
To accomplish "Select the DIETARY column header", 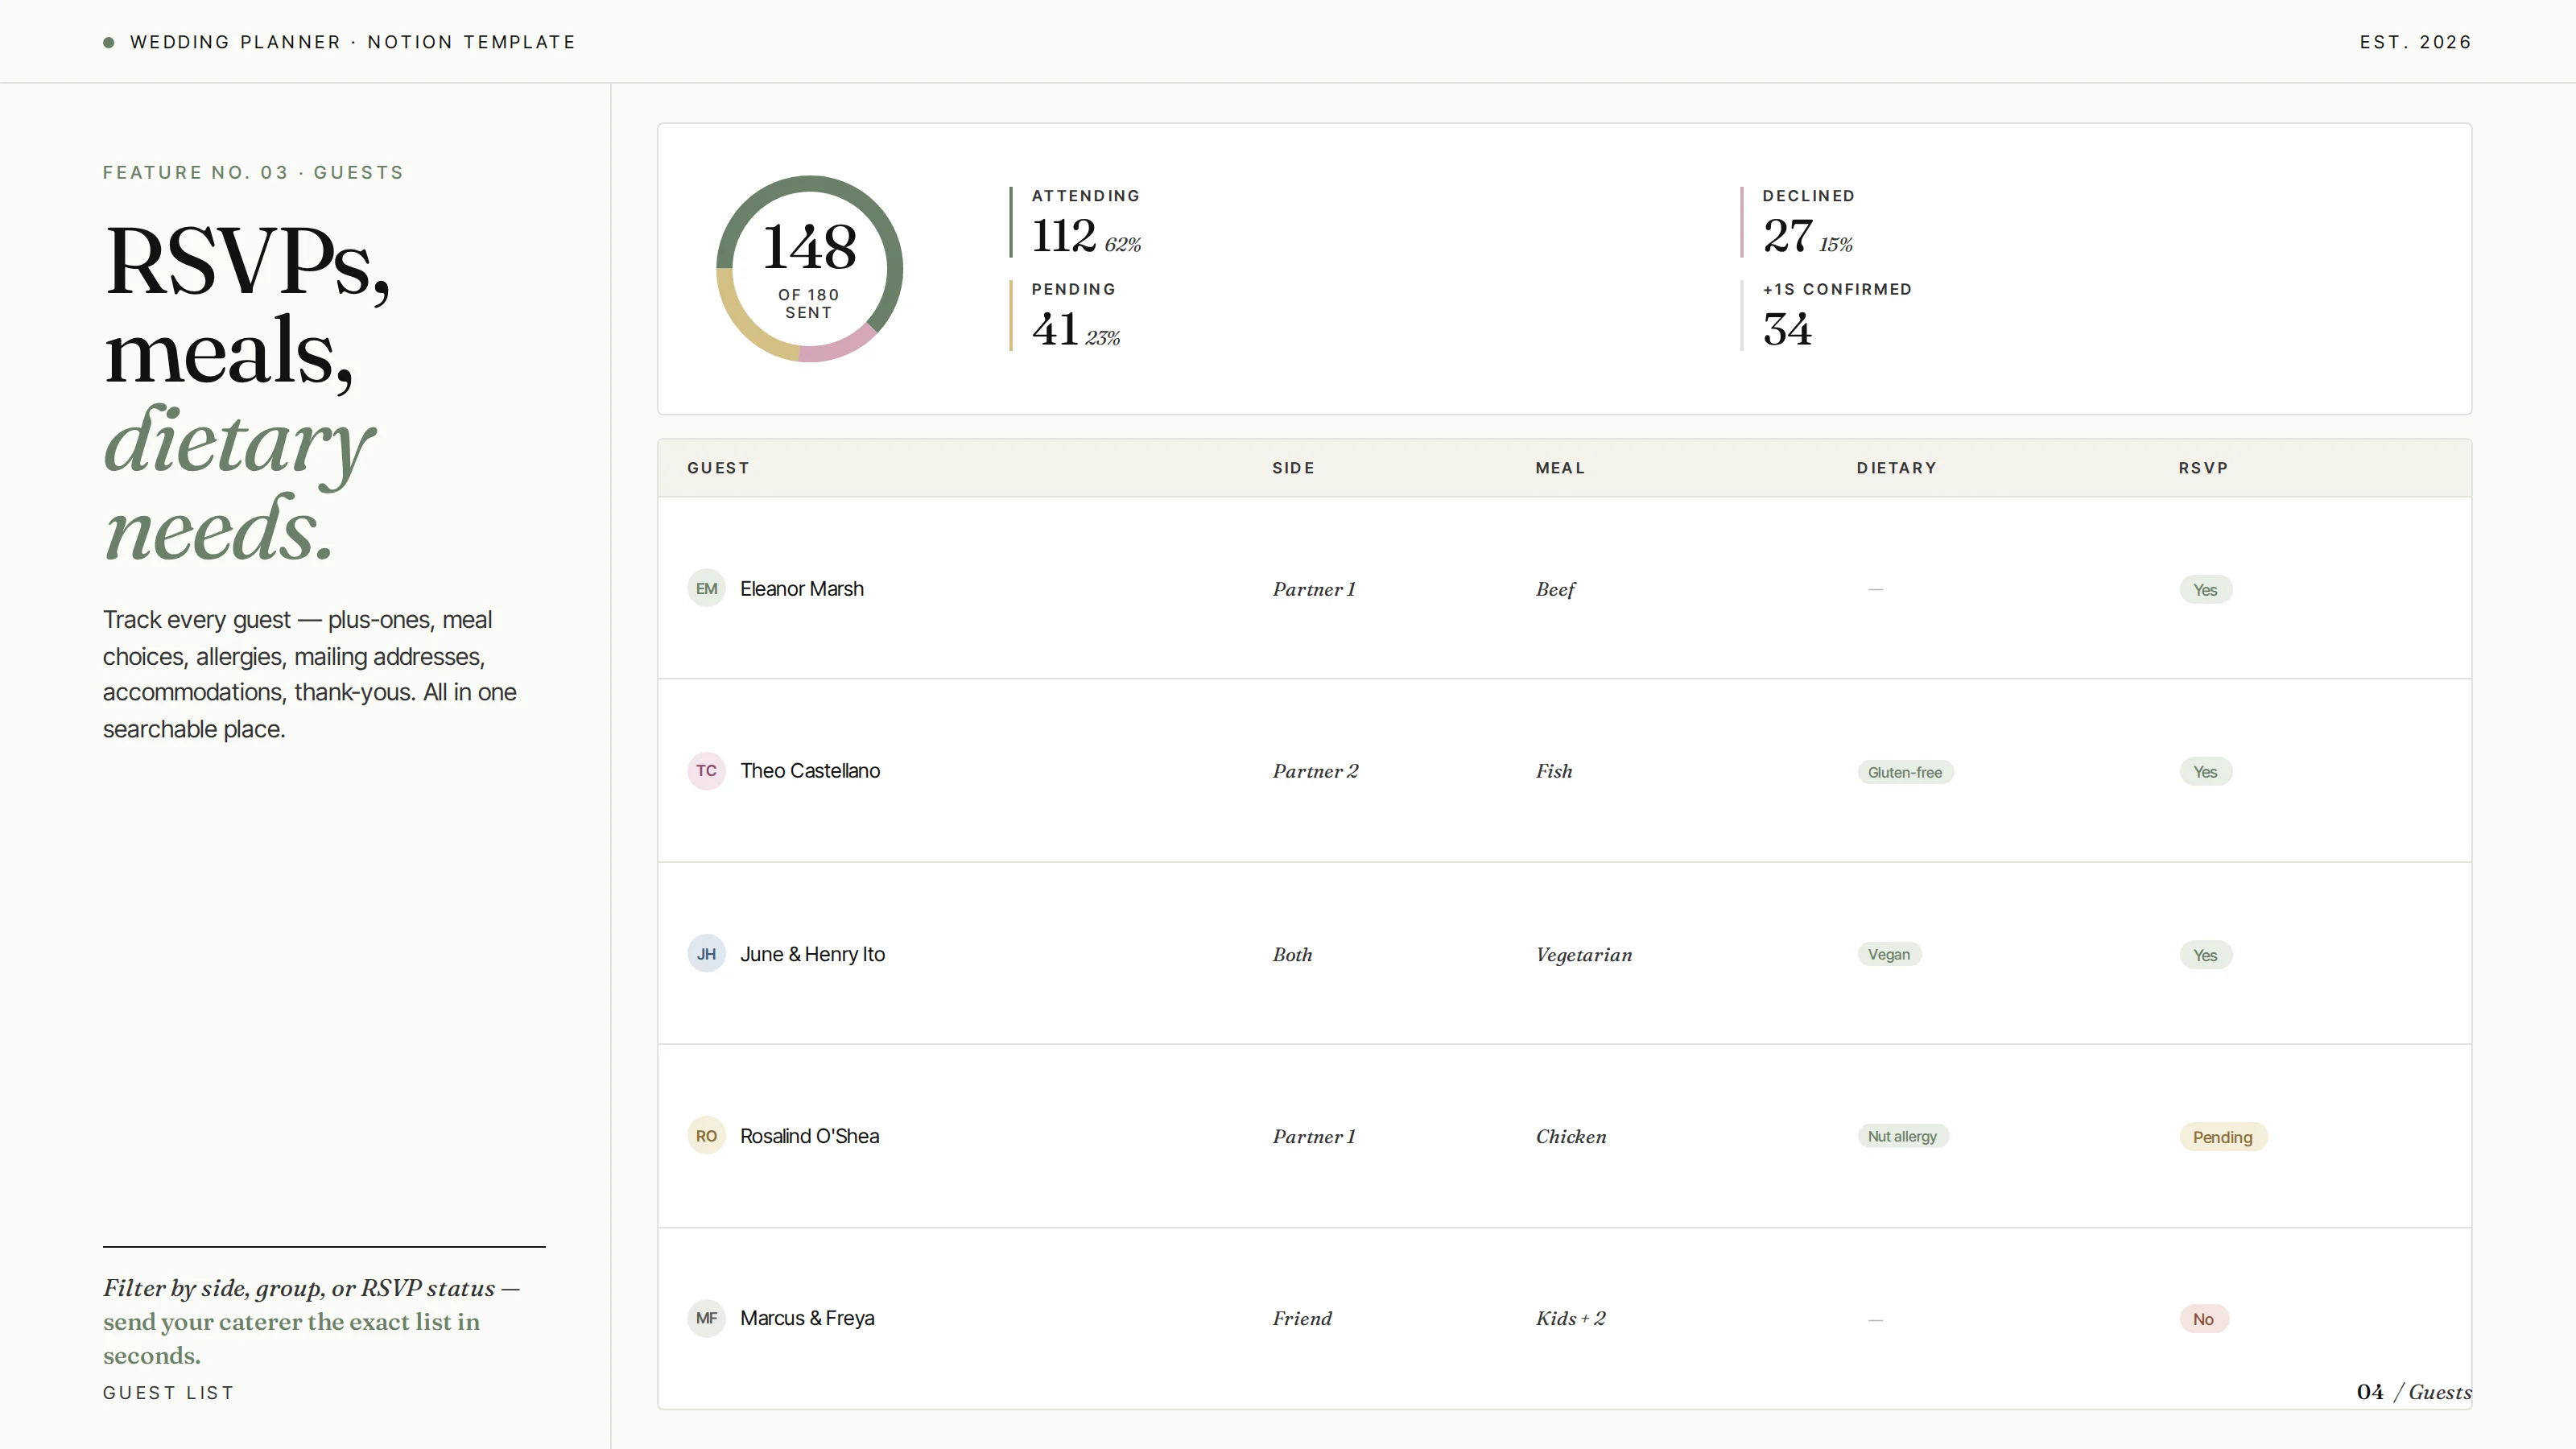I will (x=1896, y=468).
